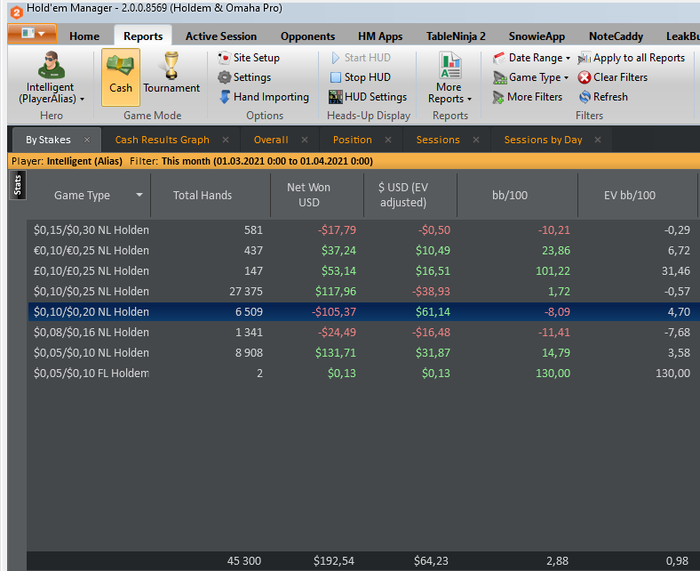Open the Opponents ribbon tab
Viewport: 700px width, 571px height.
coord(308,36)
